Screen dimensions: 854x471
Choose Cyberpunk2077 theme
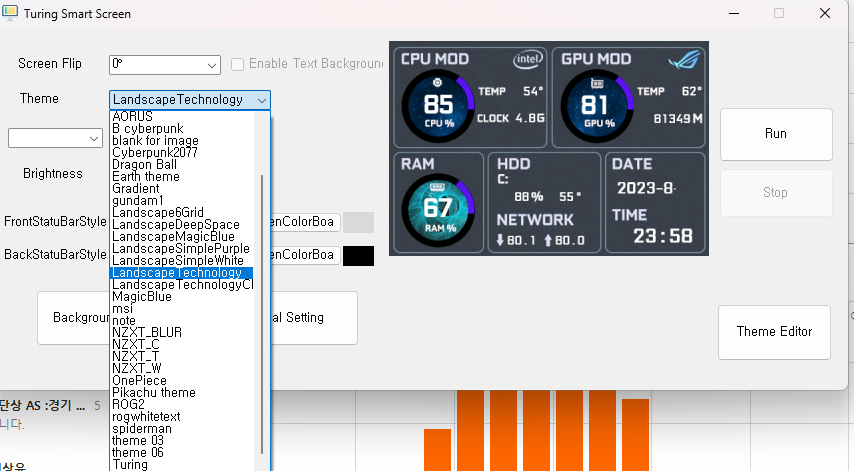coord(182,152)
